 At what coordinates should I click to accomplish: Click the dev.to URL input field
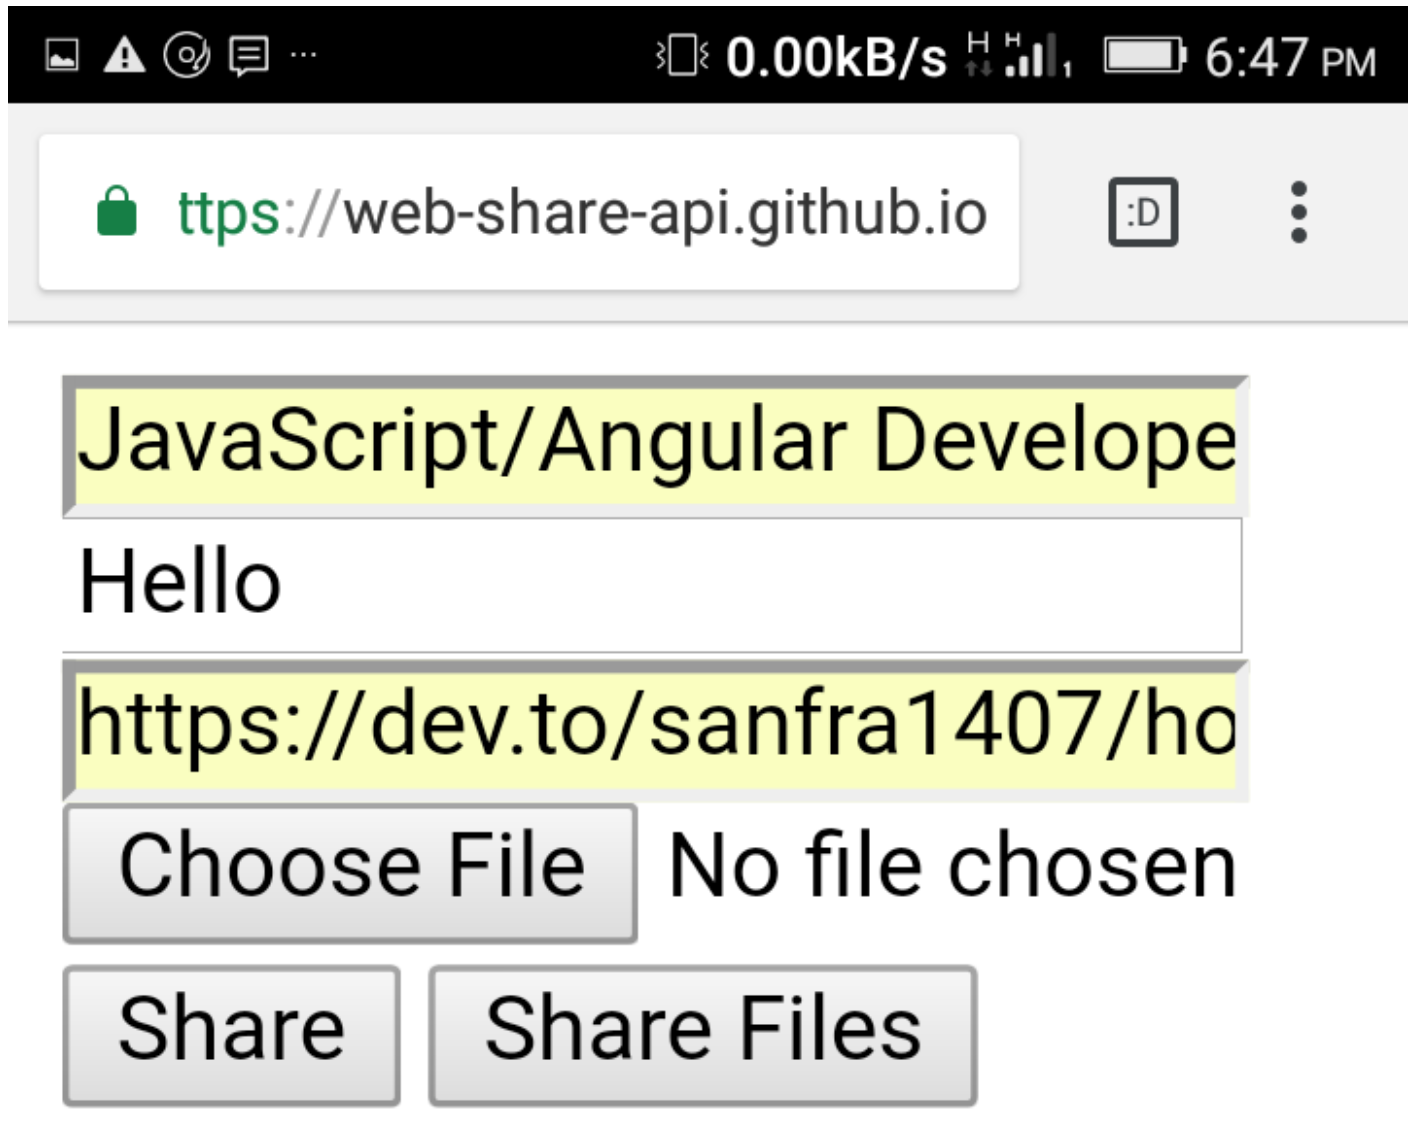tap(650, 725)
